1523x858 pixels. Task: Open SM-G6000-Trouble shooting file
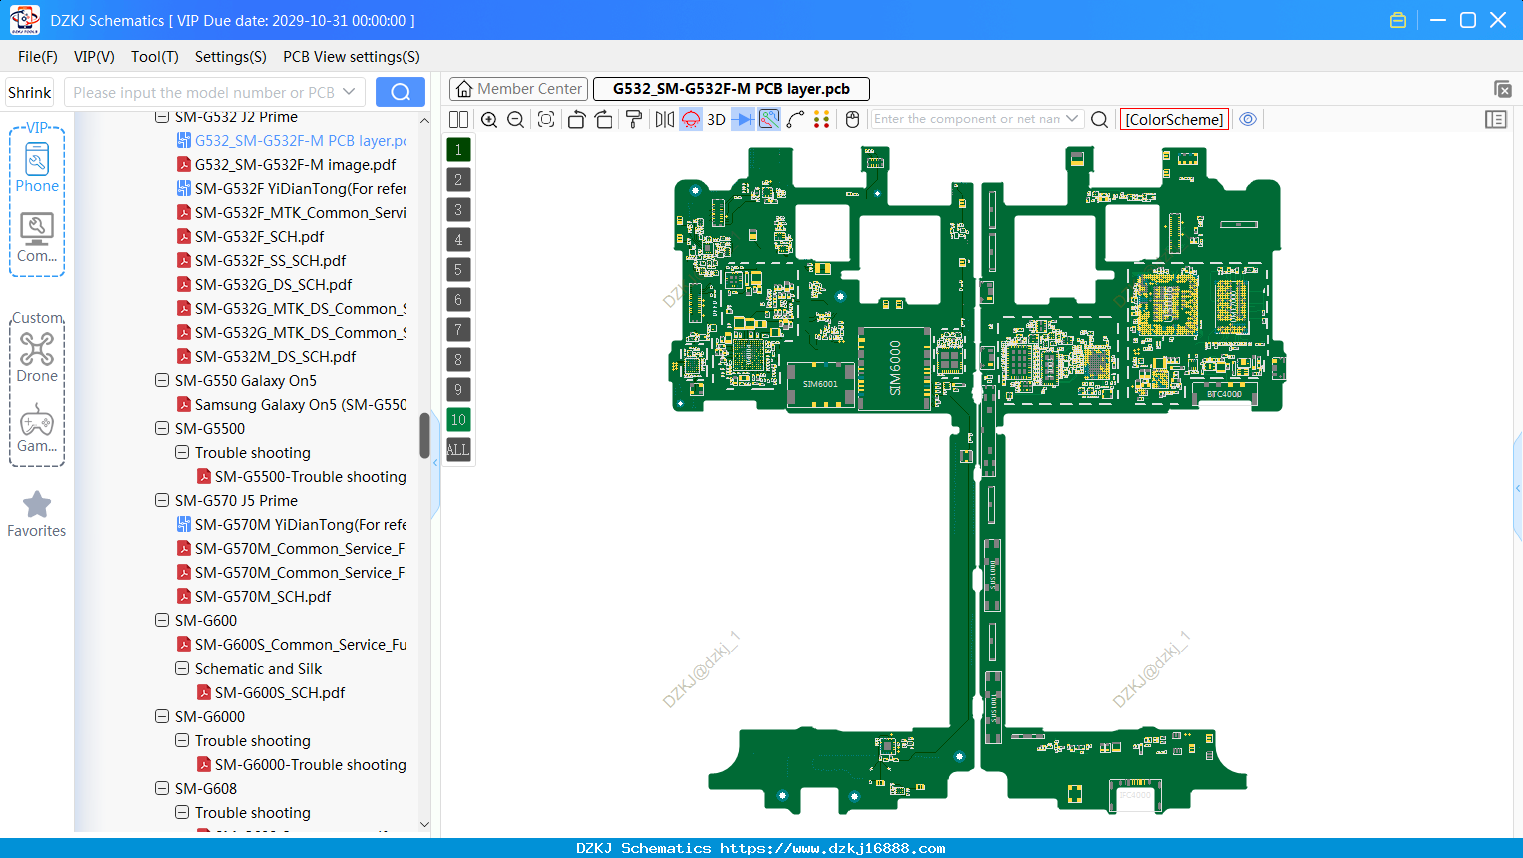(301, 765)
